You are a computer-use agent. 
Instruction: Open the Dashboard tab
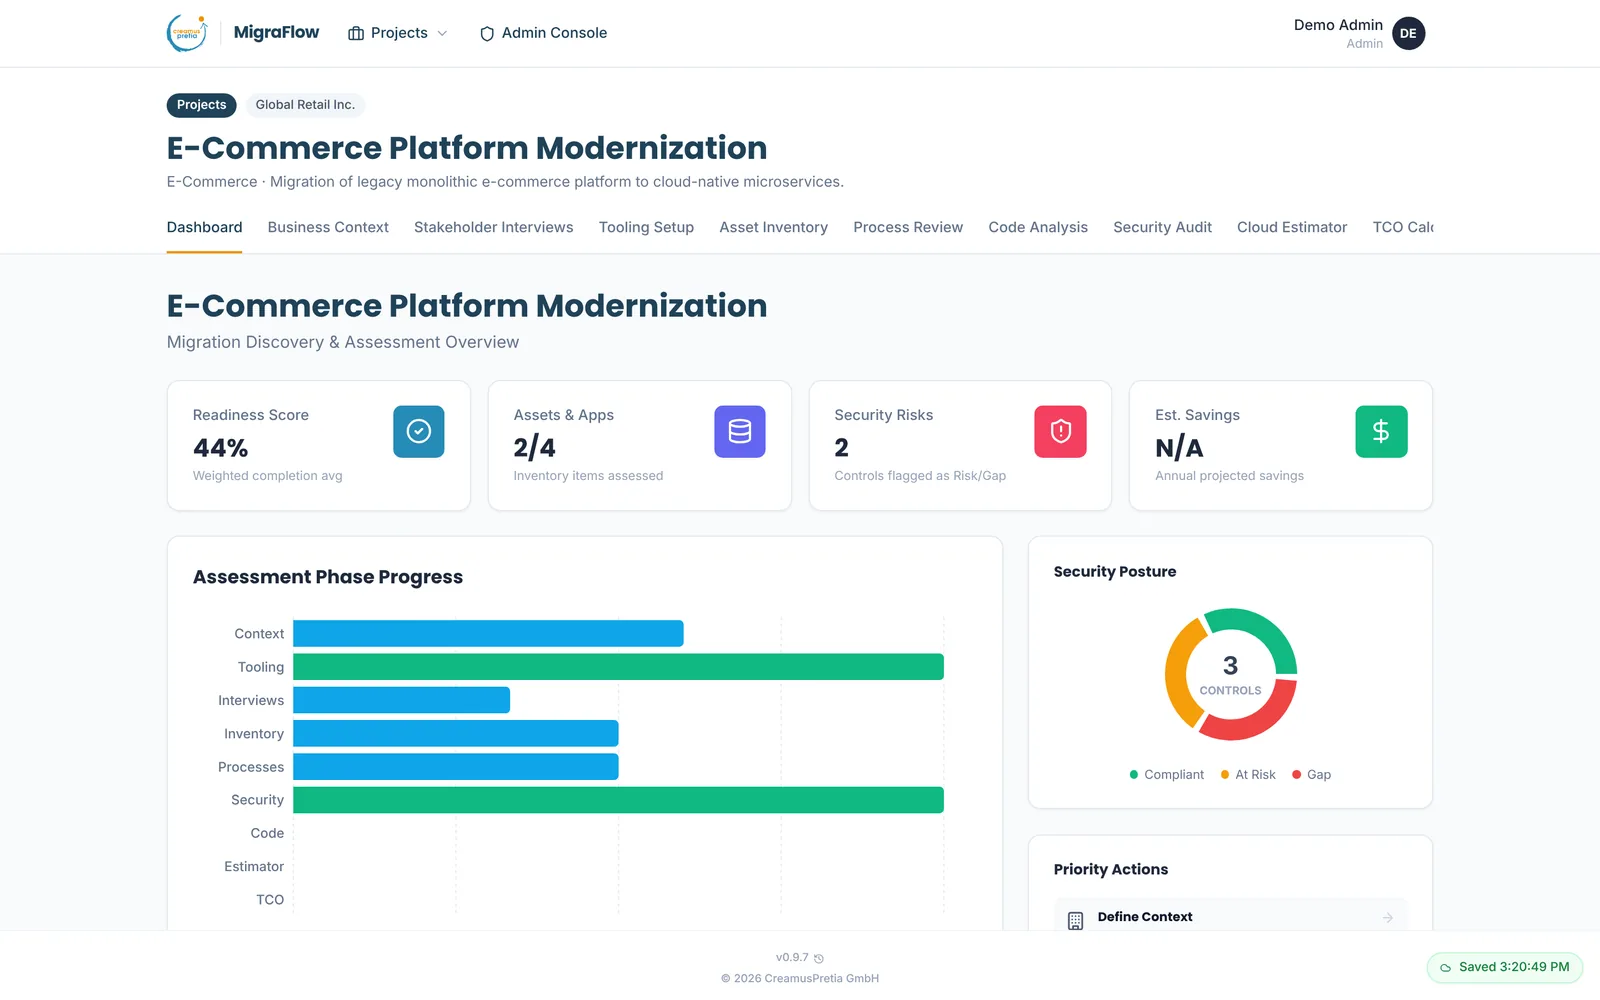tap(204, 227)
